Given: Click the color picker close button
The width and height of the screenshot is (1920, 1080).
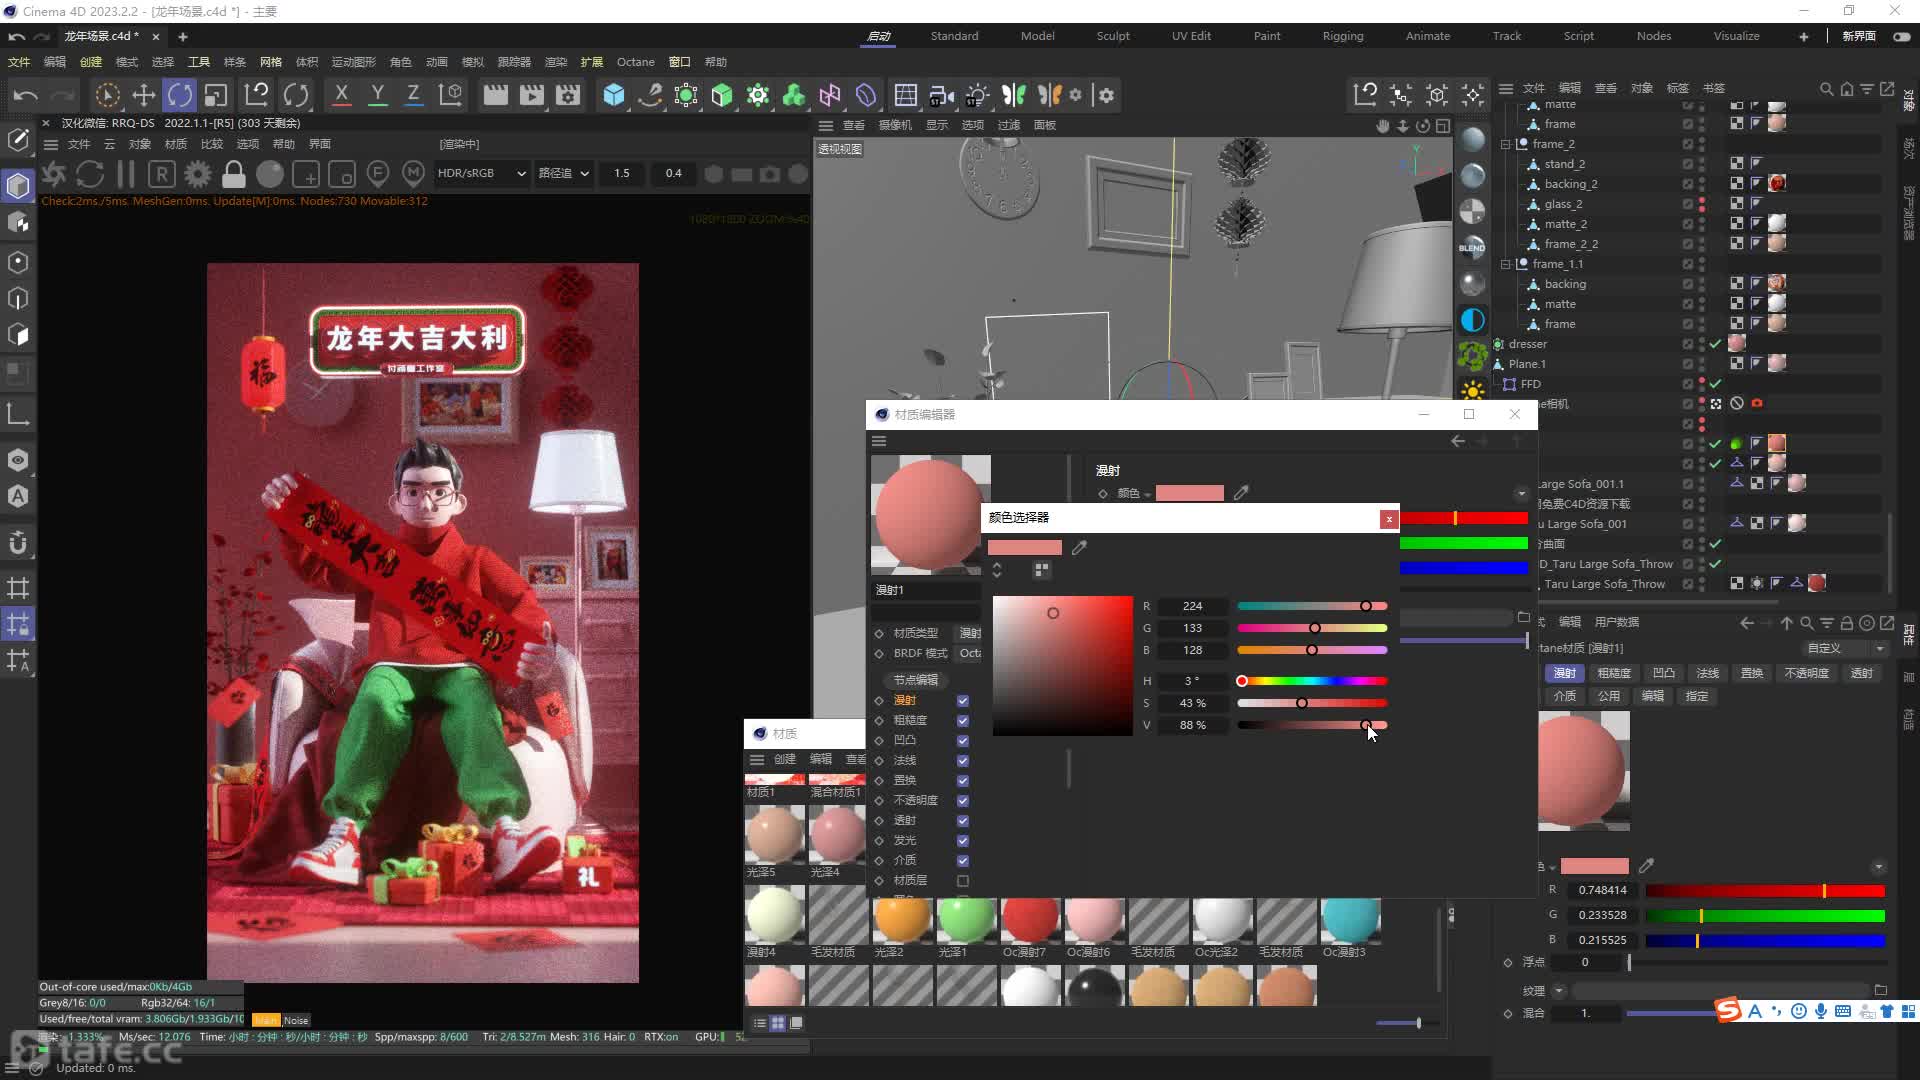Looking at the screenshot, I should [1389, 517].
